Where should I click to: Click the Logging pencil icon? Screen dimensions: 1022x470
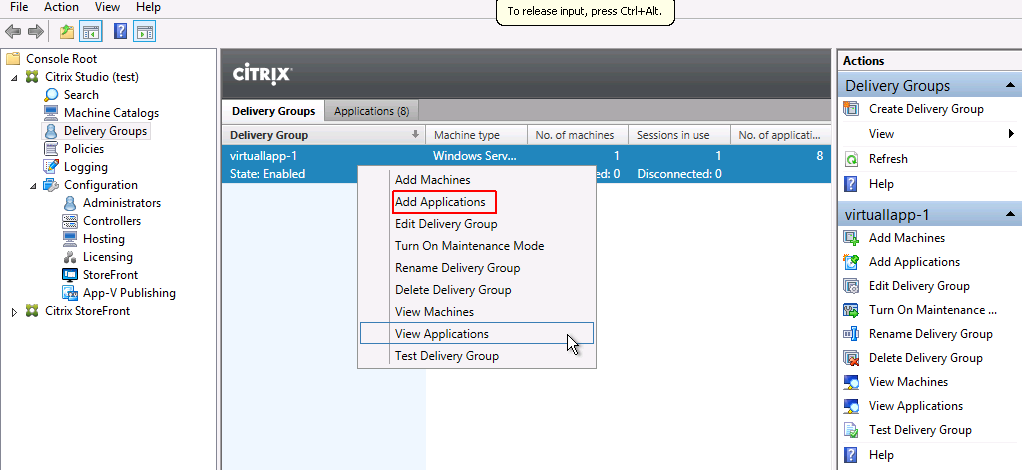point(51,167)
